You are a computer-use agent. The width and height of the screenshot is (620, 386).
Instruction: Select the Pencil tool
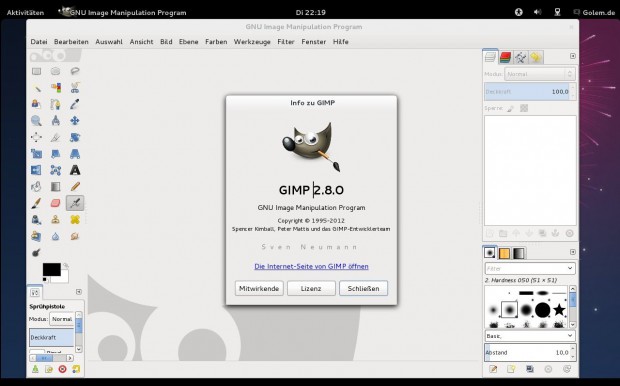coord(75,186)
